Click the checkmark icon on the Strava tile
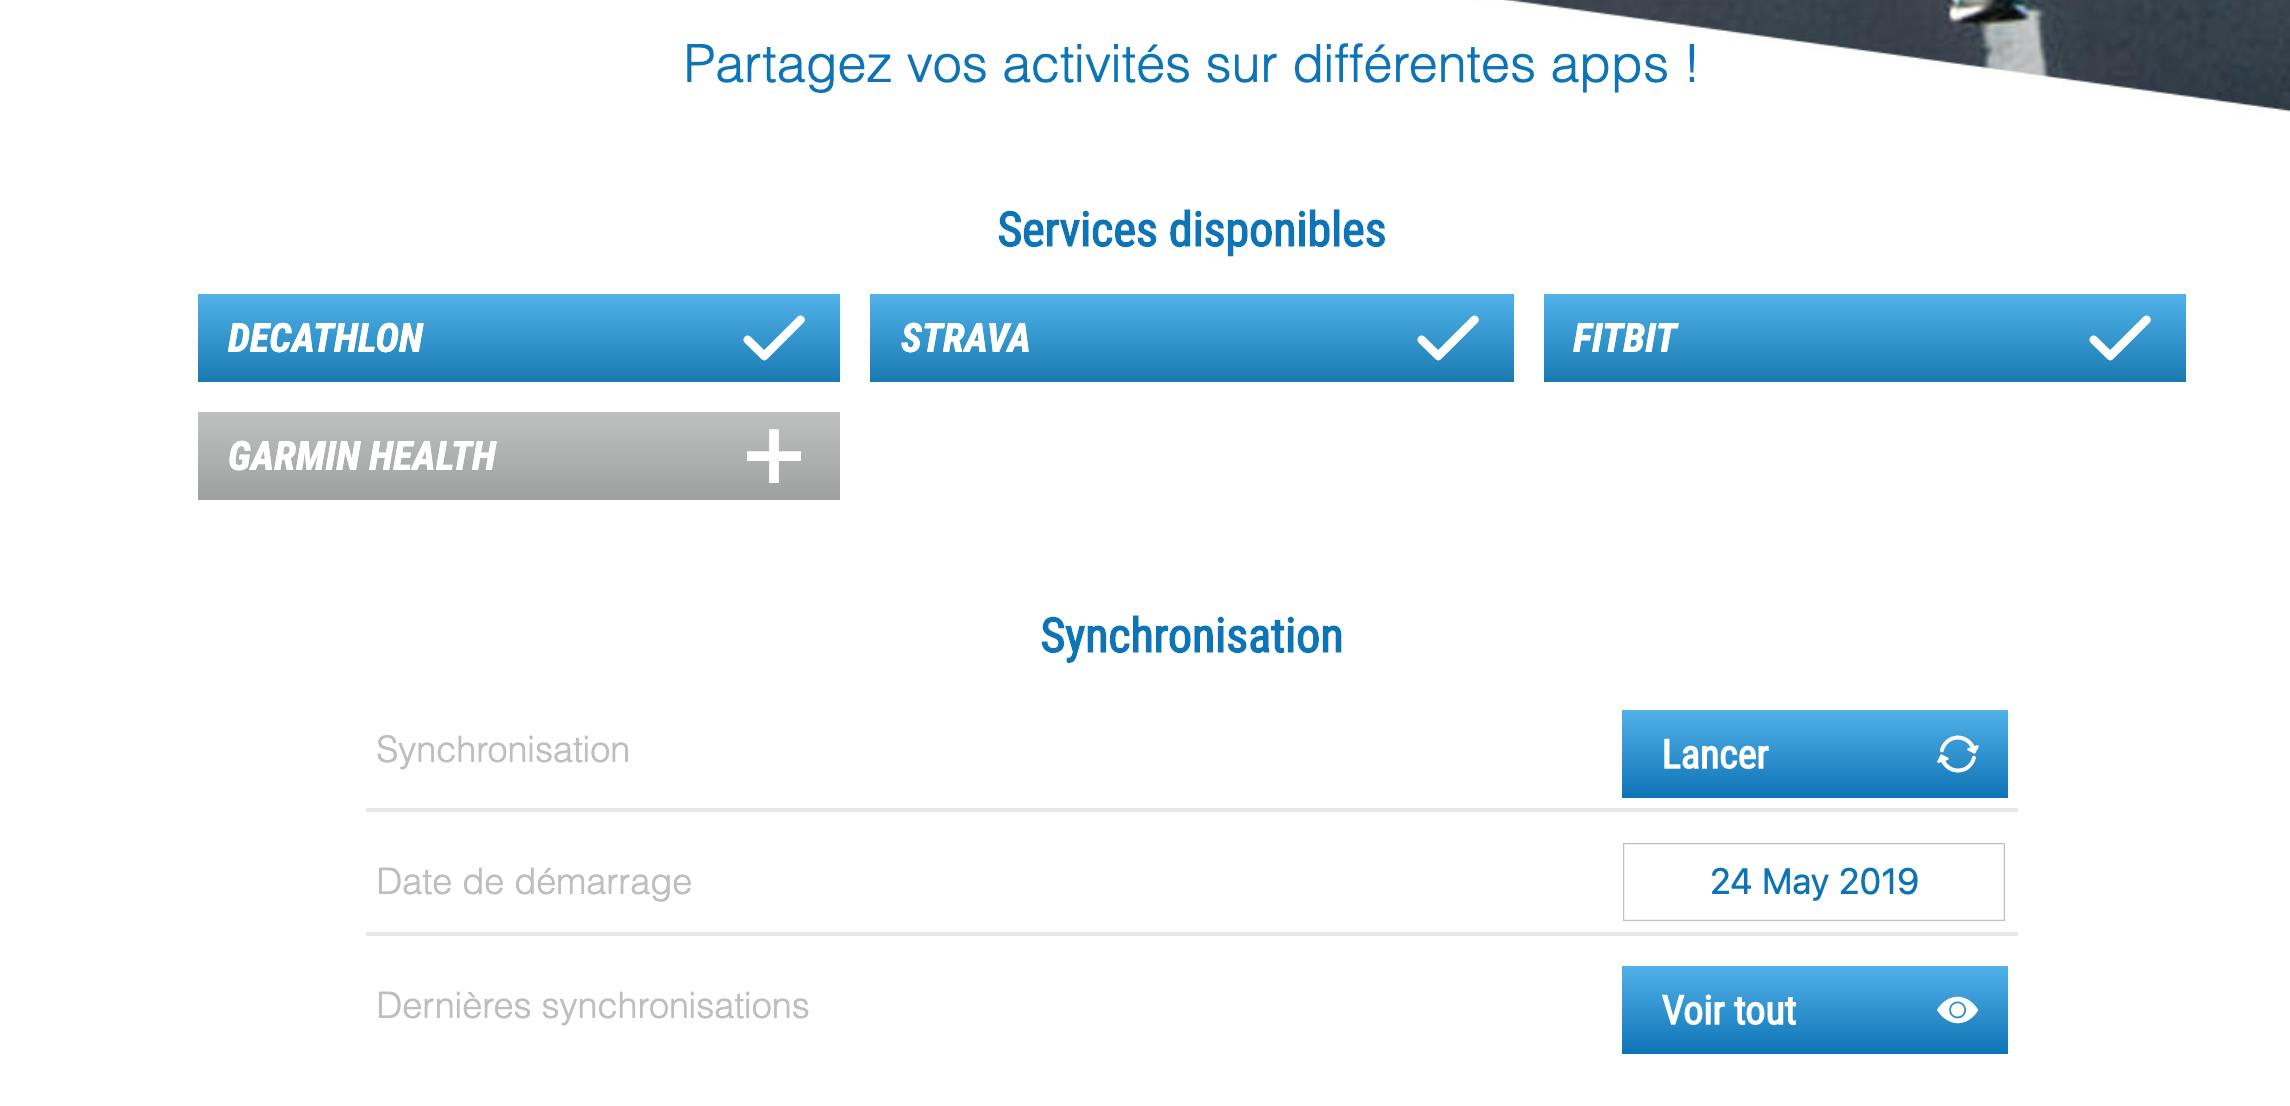2290x1106 pixels. click(x=1447, y=338)
